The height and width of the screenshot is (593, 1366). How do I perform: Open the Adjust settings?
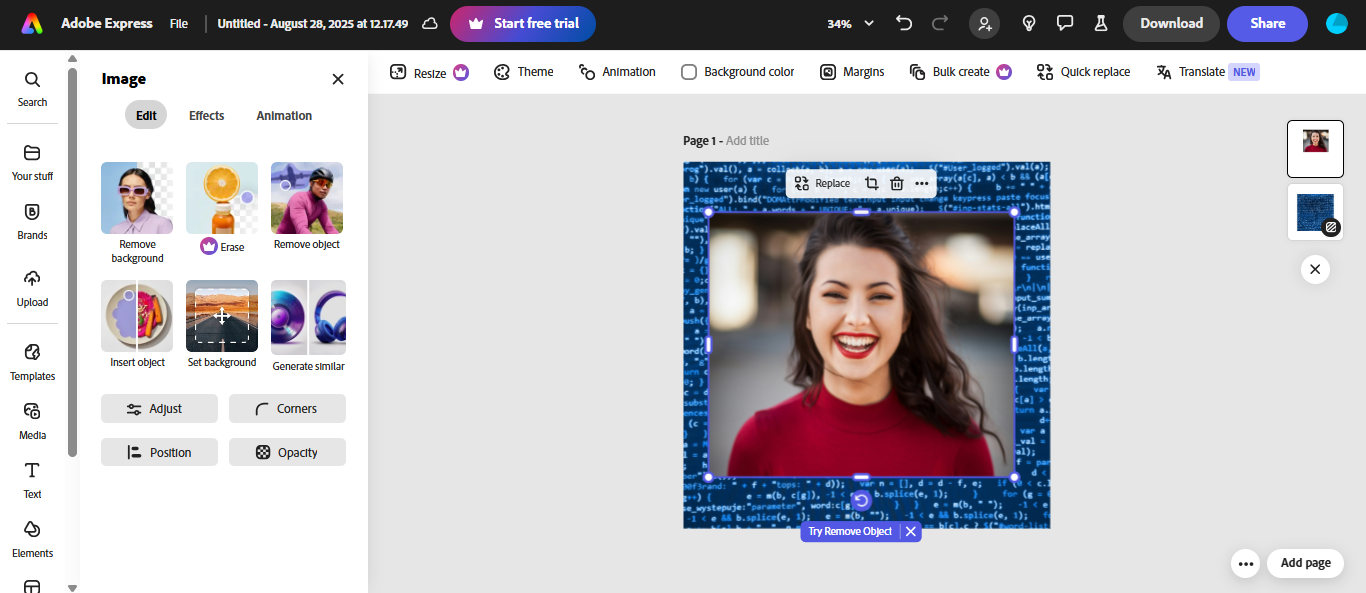159,408
